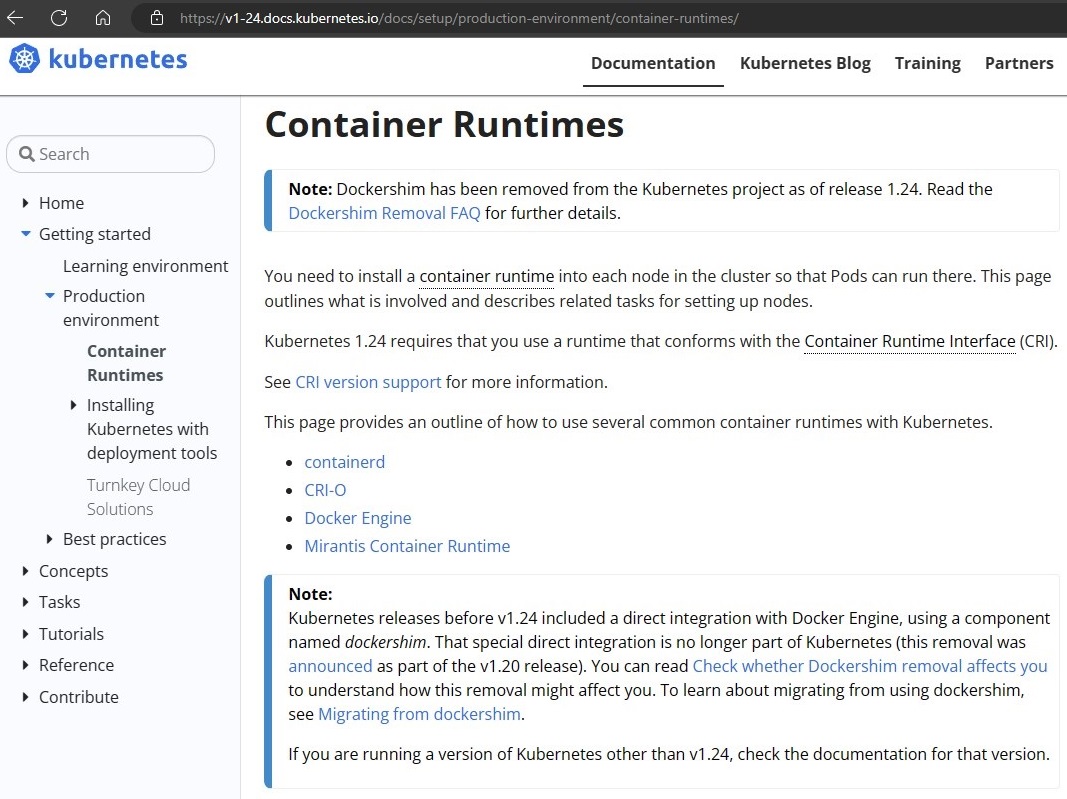Click the browser back arrow
Viewport: 1067px width, 799px height.
tap(18, 18)
